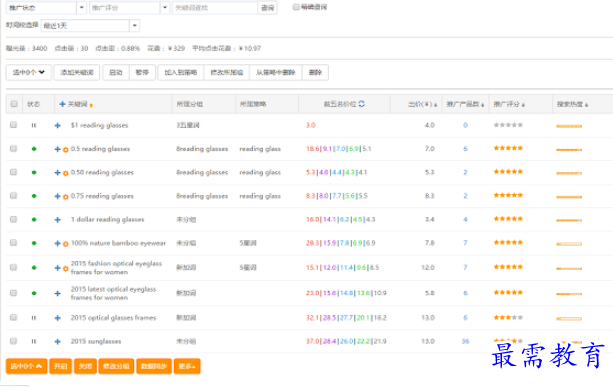Click orange gear icon for '0.50 reading glasses'
613x387 pixels.
(x=66, y=173)
